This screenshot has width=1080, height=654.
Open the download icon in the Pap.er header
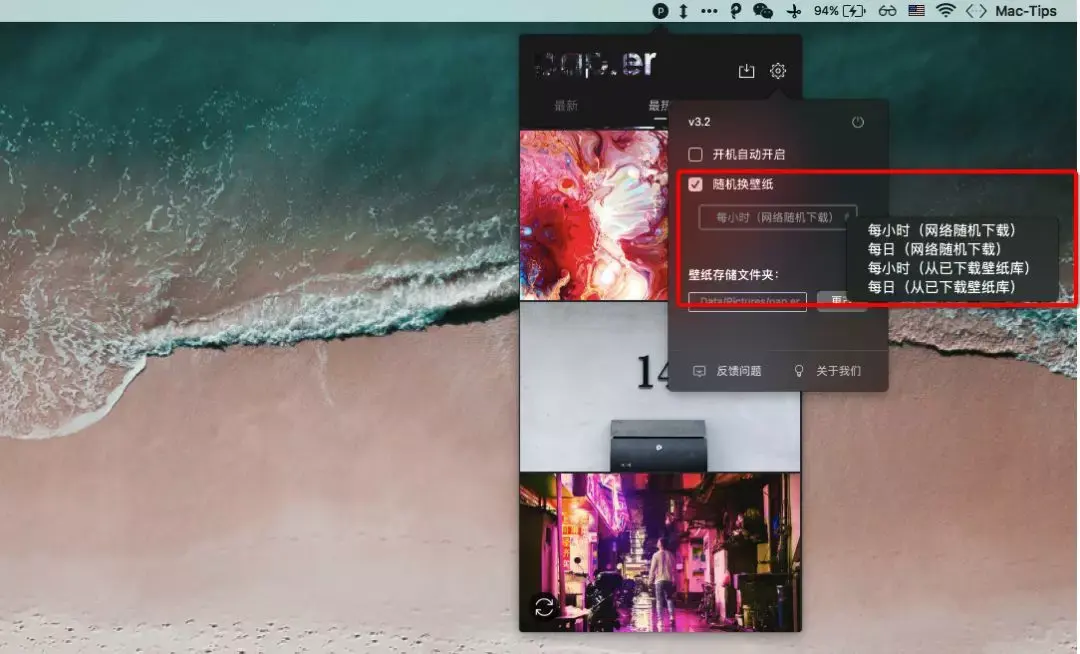[x=745, y=70]
